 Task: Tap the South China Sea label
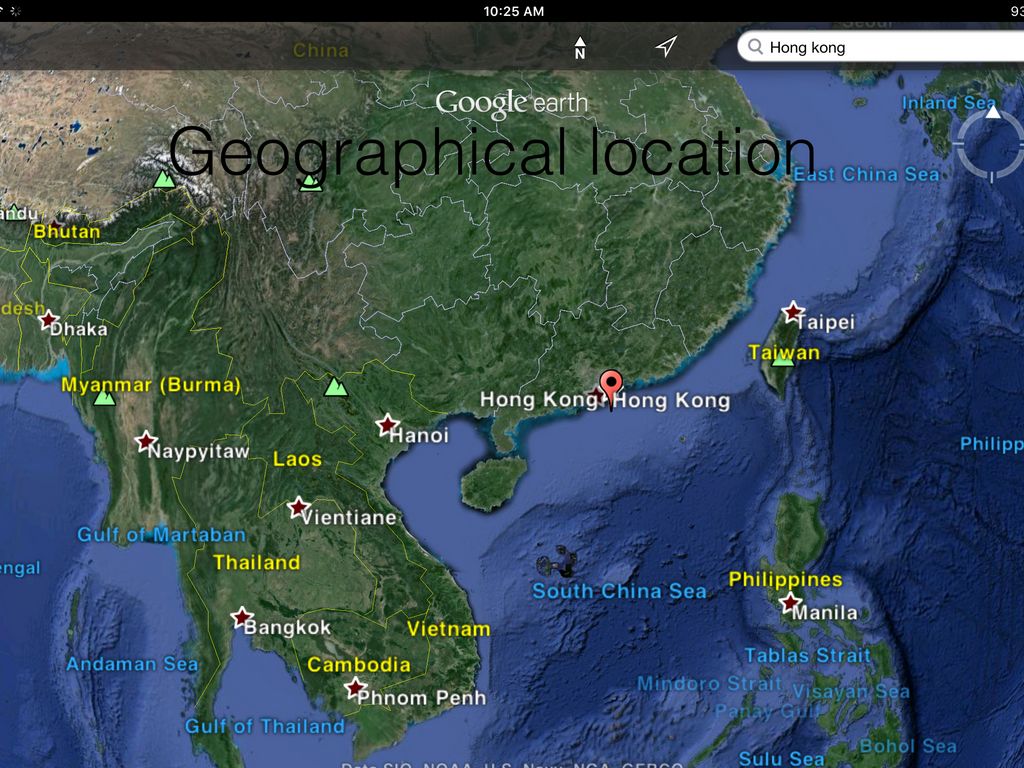(x=619, y=591)
